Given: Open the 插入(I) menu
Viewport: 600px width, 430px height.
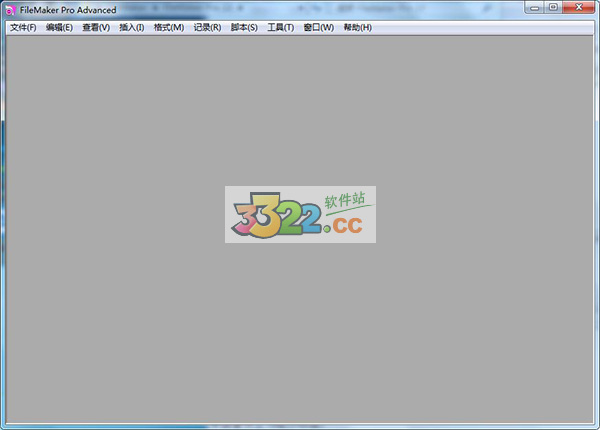Looking at the screenshot, I should pos(132,28).
